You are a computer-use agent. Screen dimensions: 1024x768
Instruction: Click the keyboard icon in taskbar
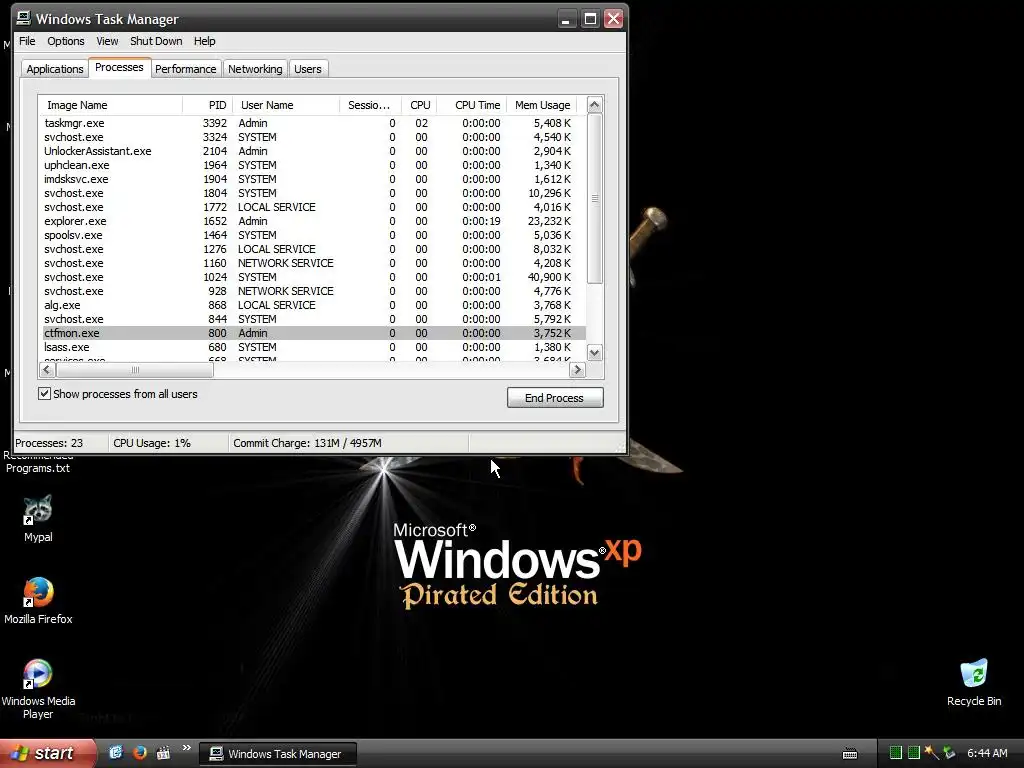[850, 754]
